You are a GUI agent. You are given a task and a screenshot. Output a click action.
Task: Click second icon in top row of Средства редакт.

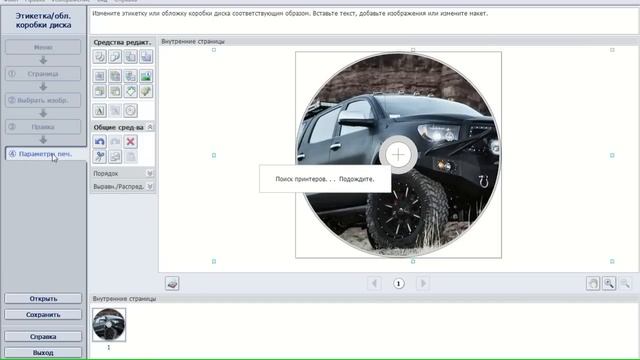(115, 56)
